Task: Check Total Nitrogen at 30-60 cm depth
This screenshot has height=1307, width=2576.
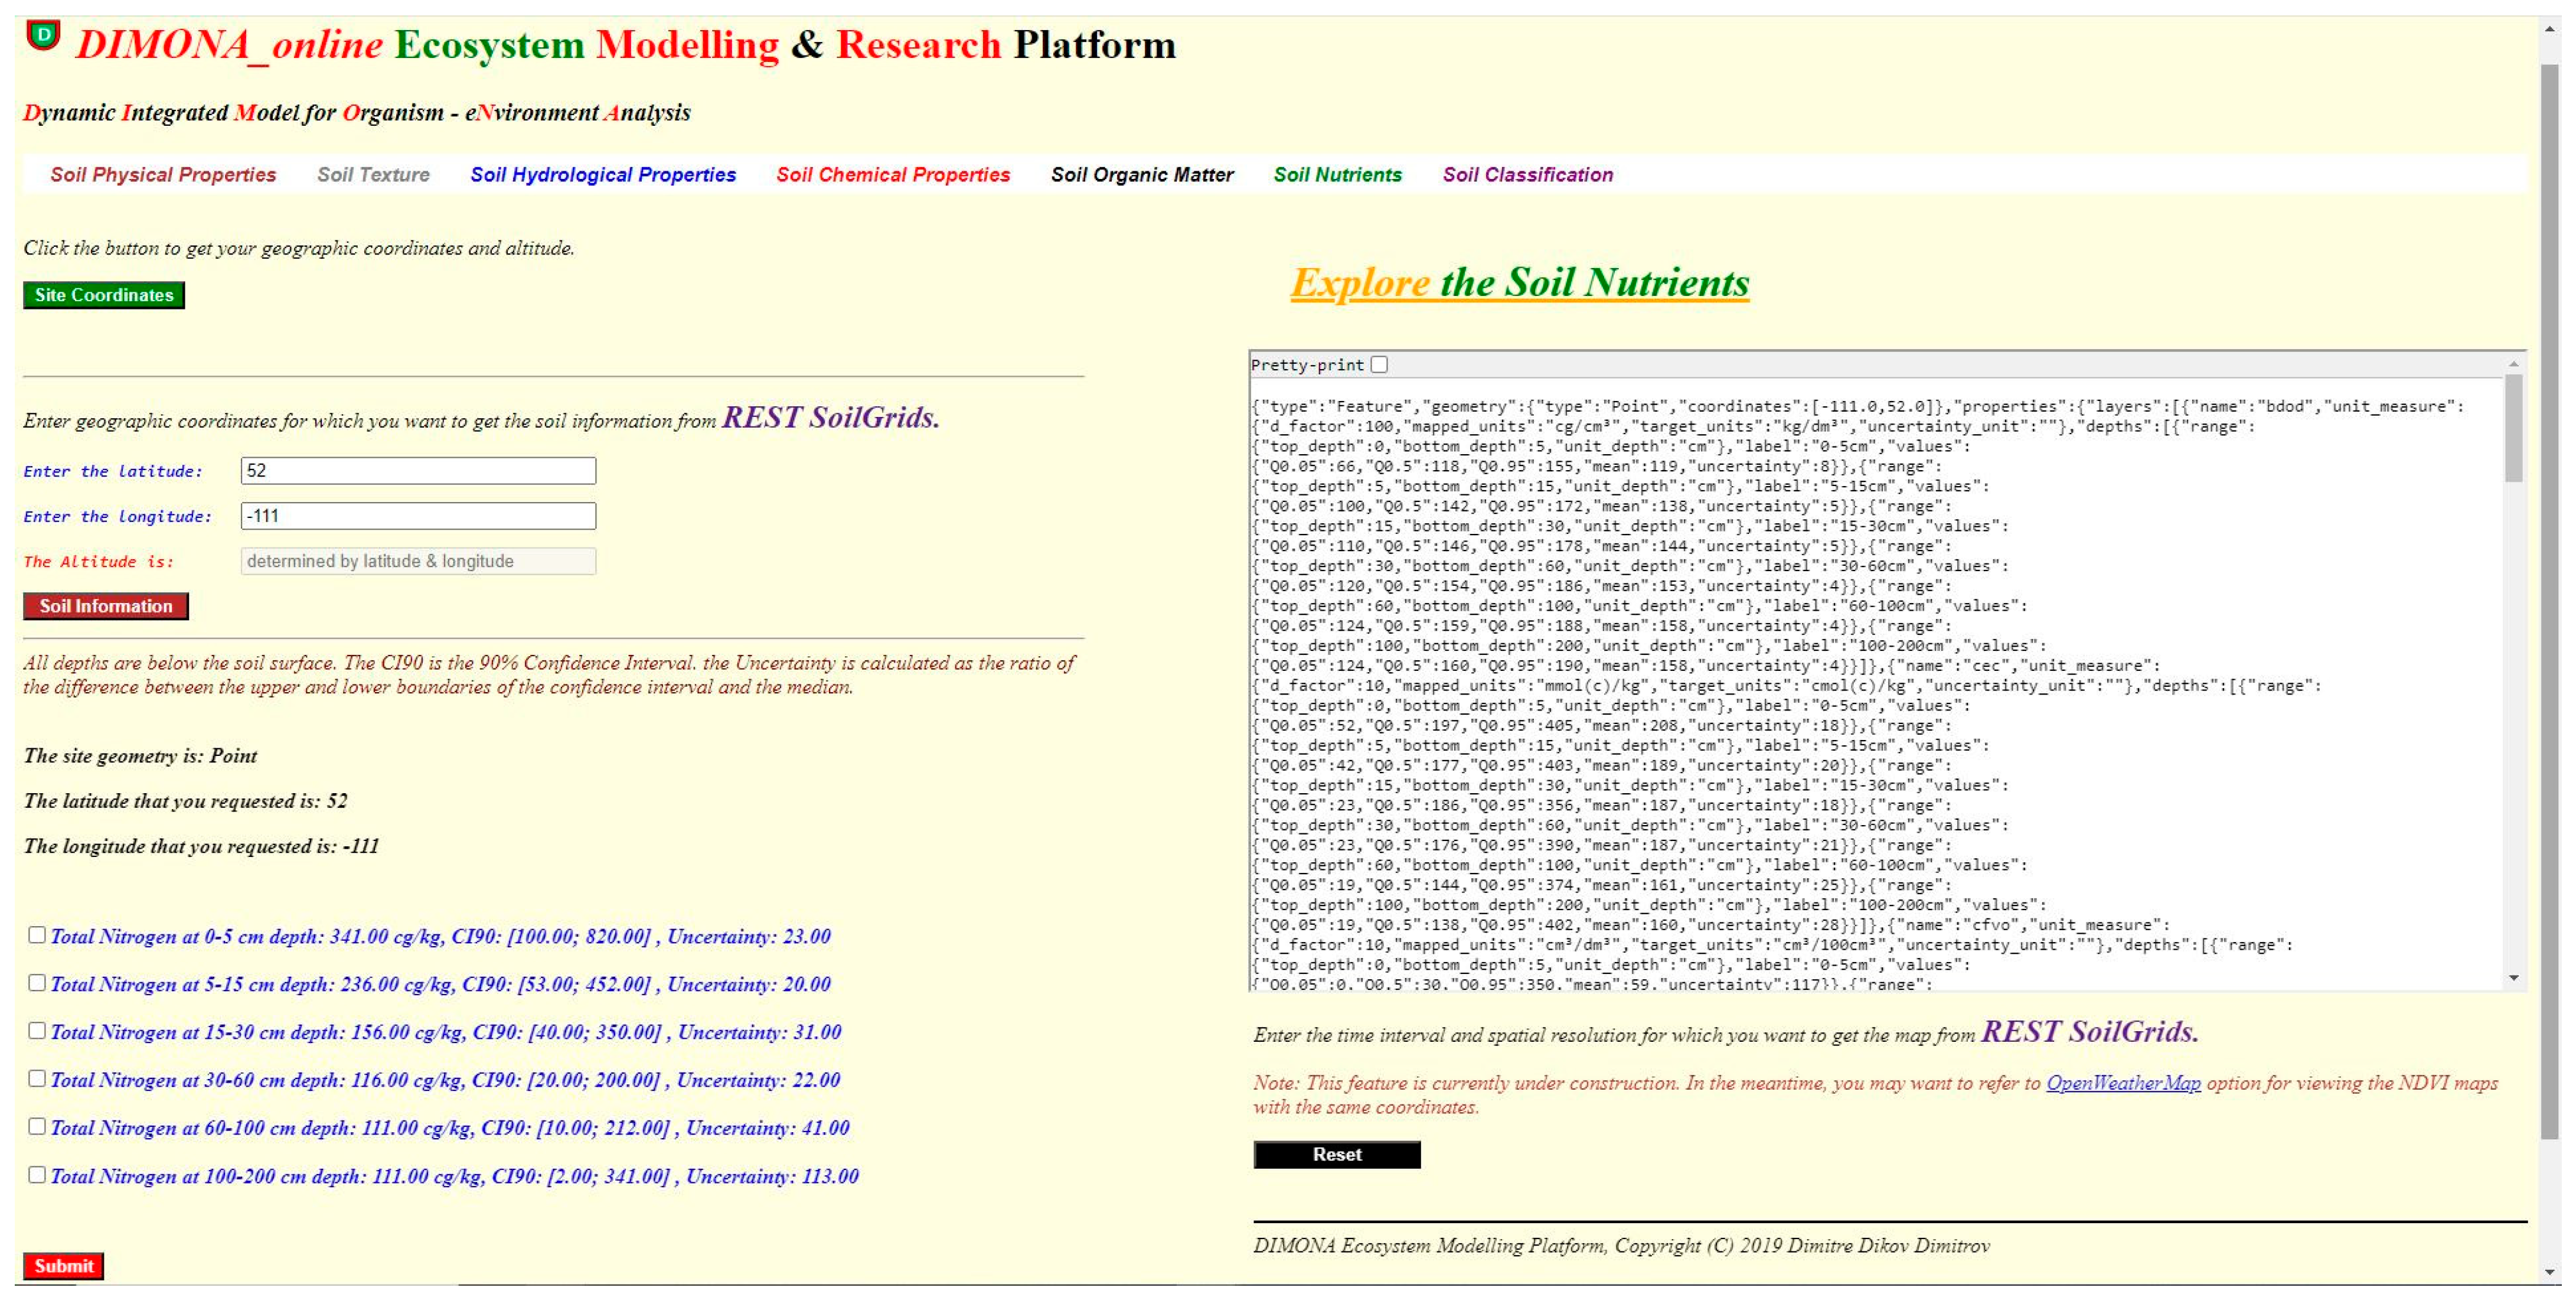Action: (x=37, y=1079)
